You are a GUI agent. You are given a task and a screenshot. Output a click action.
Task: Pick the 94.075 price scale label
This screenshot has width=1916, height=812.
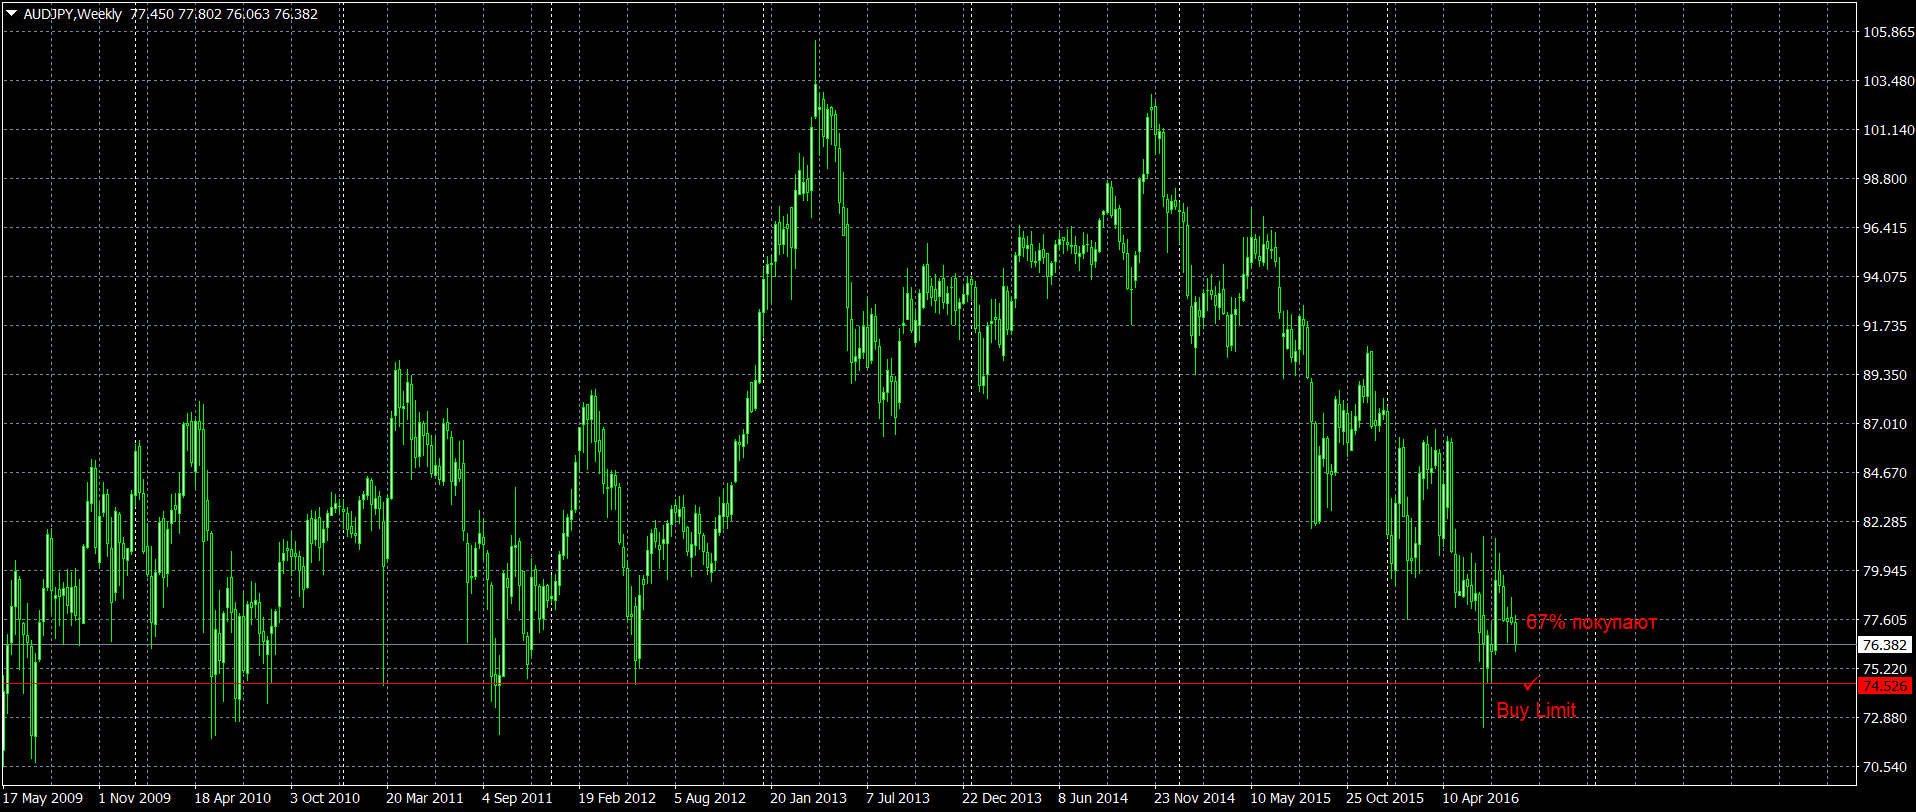pyautogui.click(x=1885, y=277)
